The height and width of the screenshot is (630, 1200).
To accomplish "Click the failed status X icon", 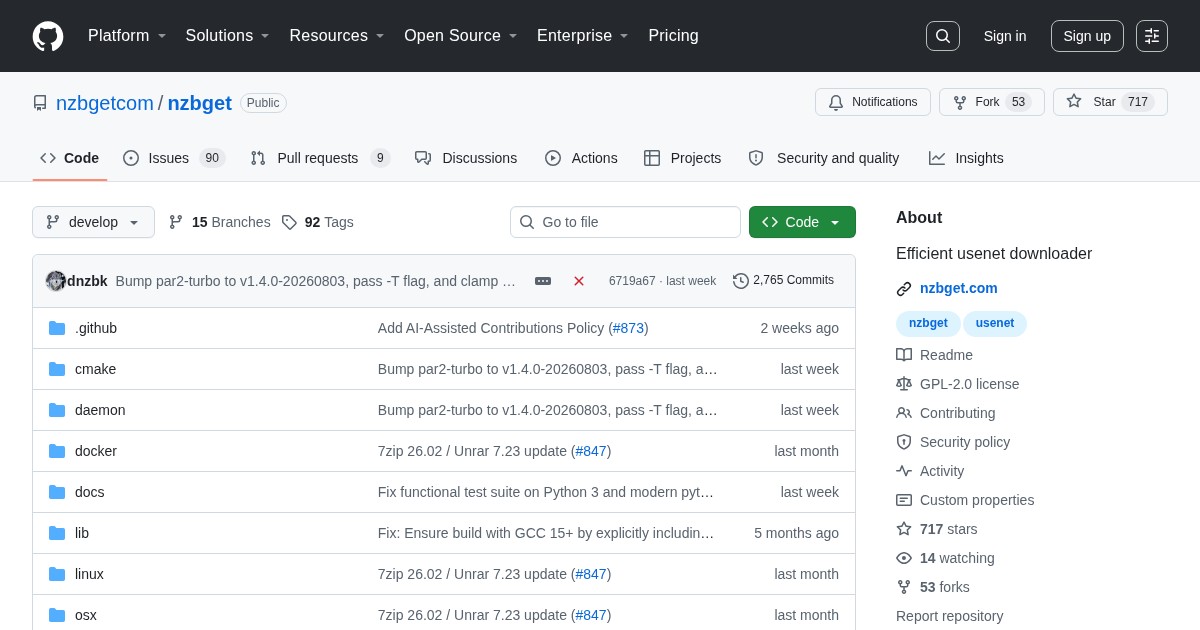I will click(579, 281).
